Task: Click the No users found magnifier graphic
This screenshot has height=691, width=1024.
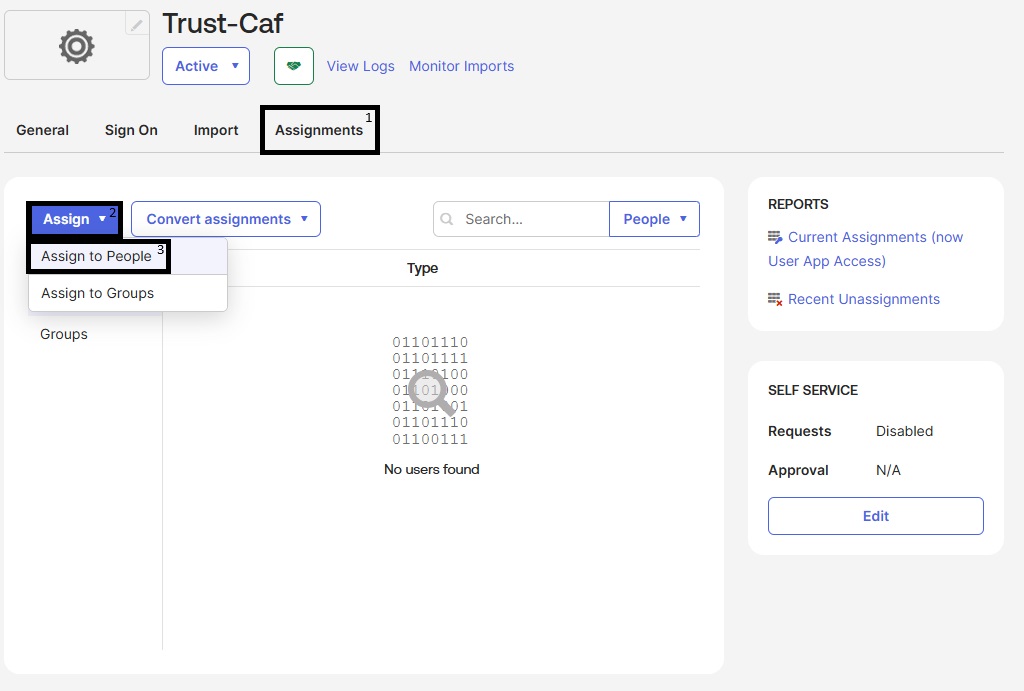Action: [430, 391]
